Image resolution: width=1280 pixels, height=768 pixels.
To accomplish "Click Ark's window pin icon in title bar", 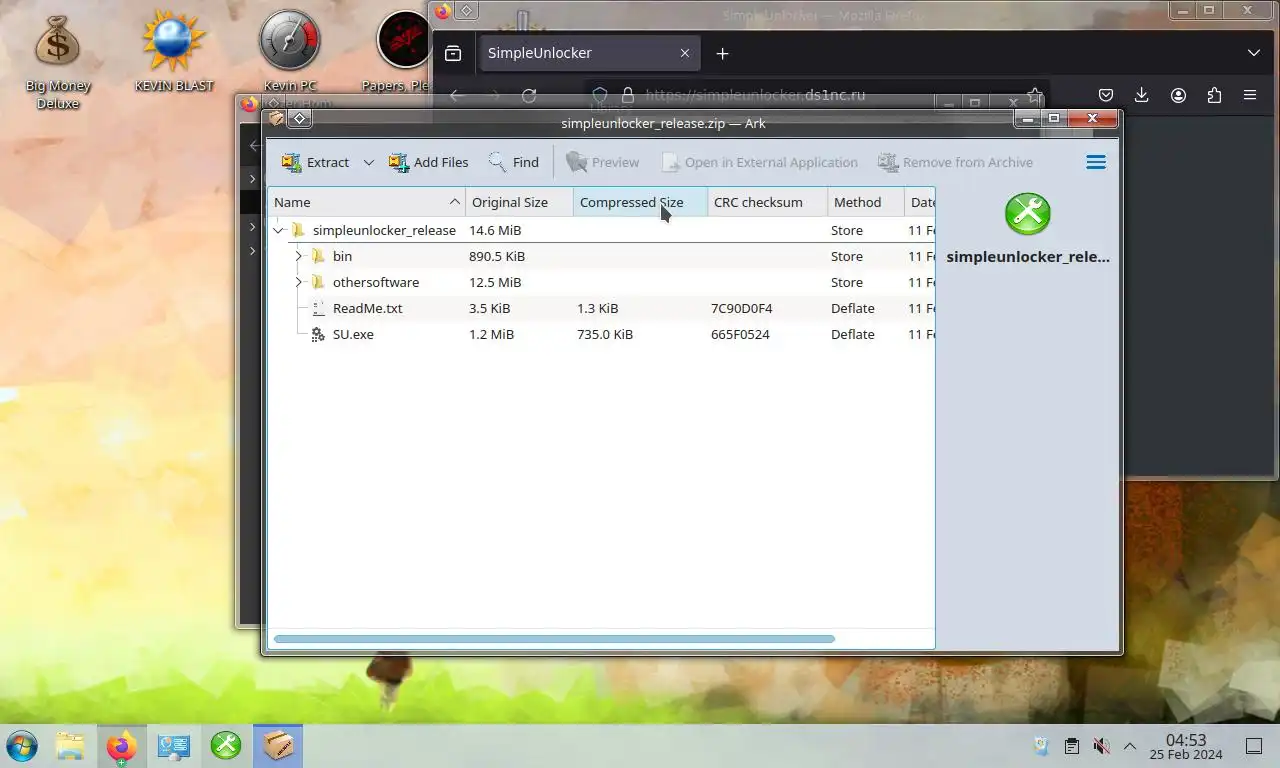I will [299, 119].
